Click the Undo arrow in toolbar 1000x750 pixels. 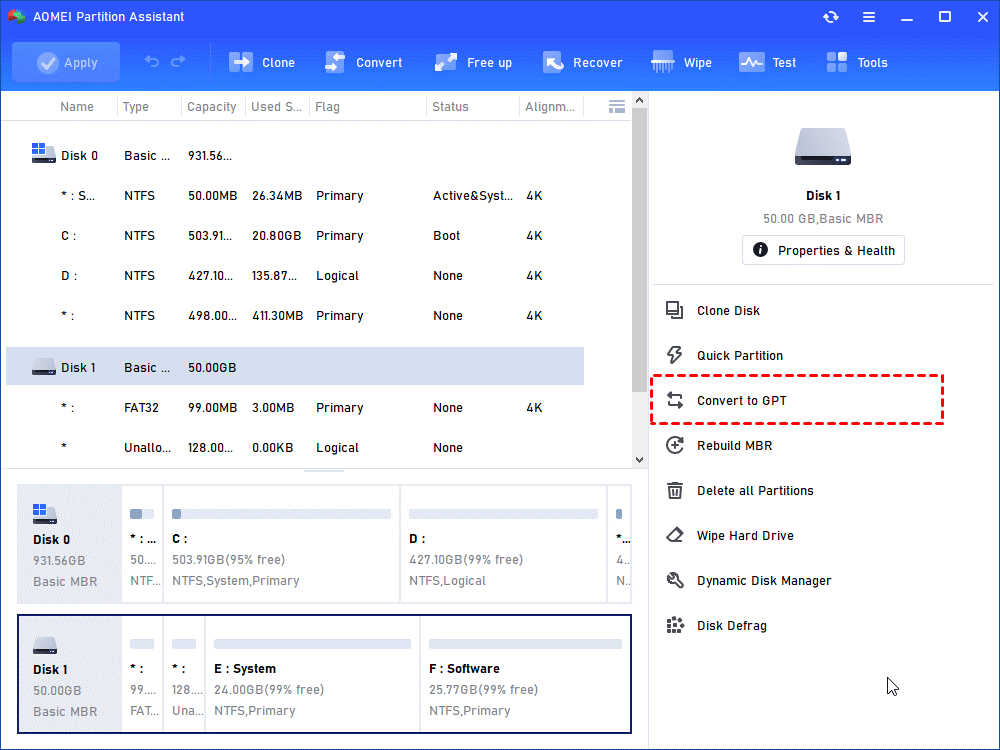[x=152, y=62]
